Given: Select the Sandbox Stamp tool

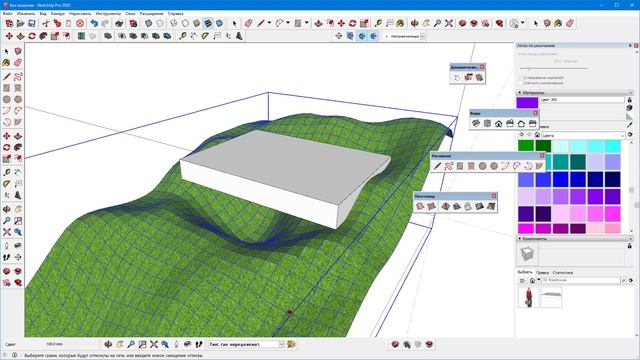Looking at the screenshot, I should pos(457,207).
